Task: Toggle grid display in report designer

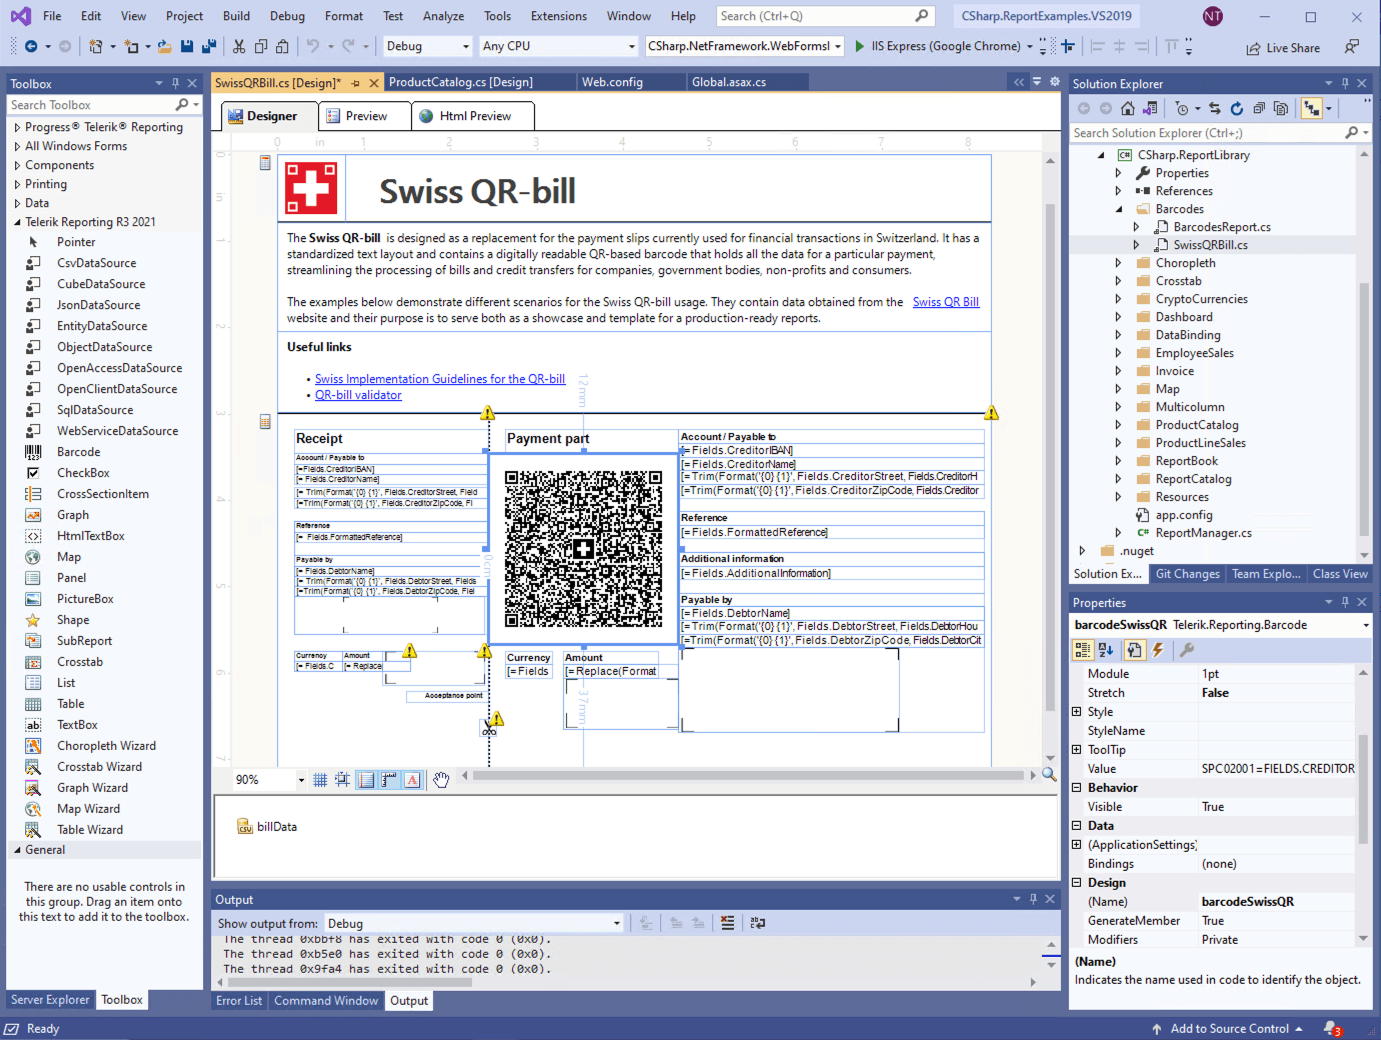Action: (320, 780)
